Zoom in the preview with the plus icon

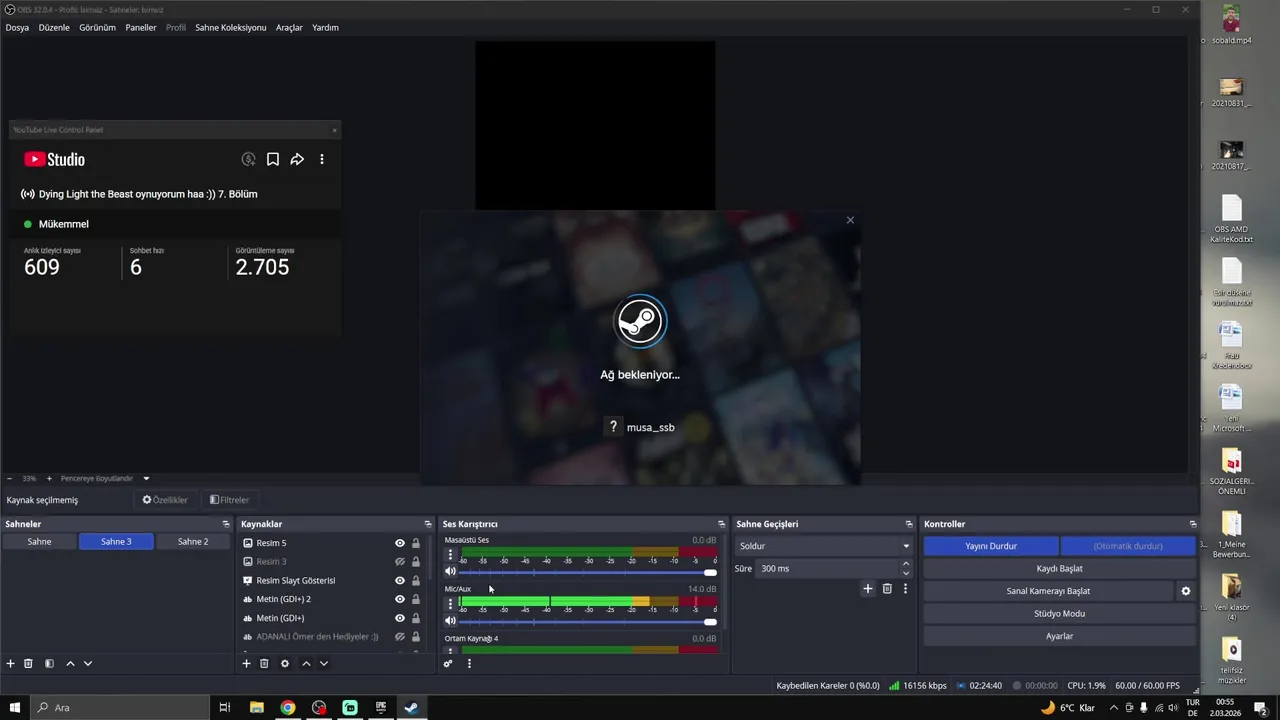50,478
